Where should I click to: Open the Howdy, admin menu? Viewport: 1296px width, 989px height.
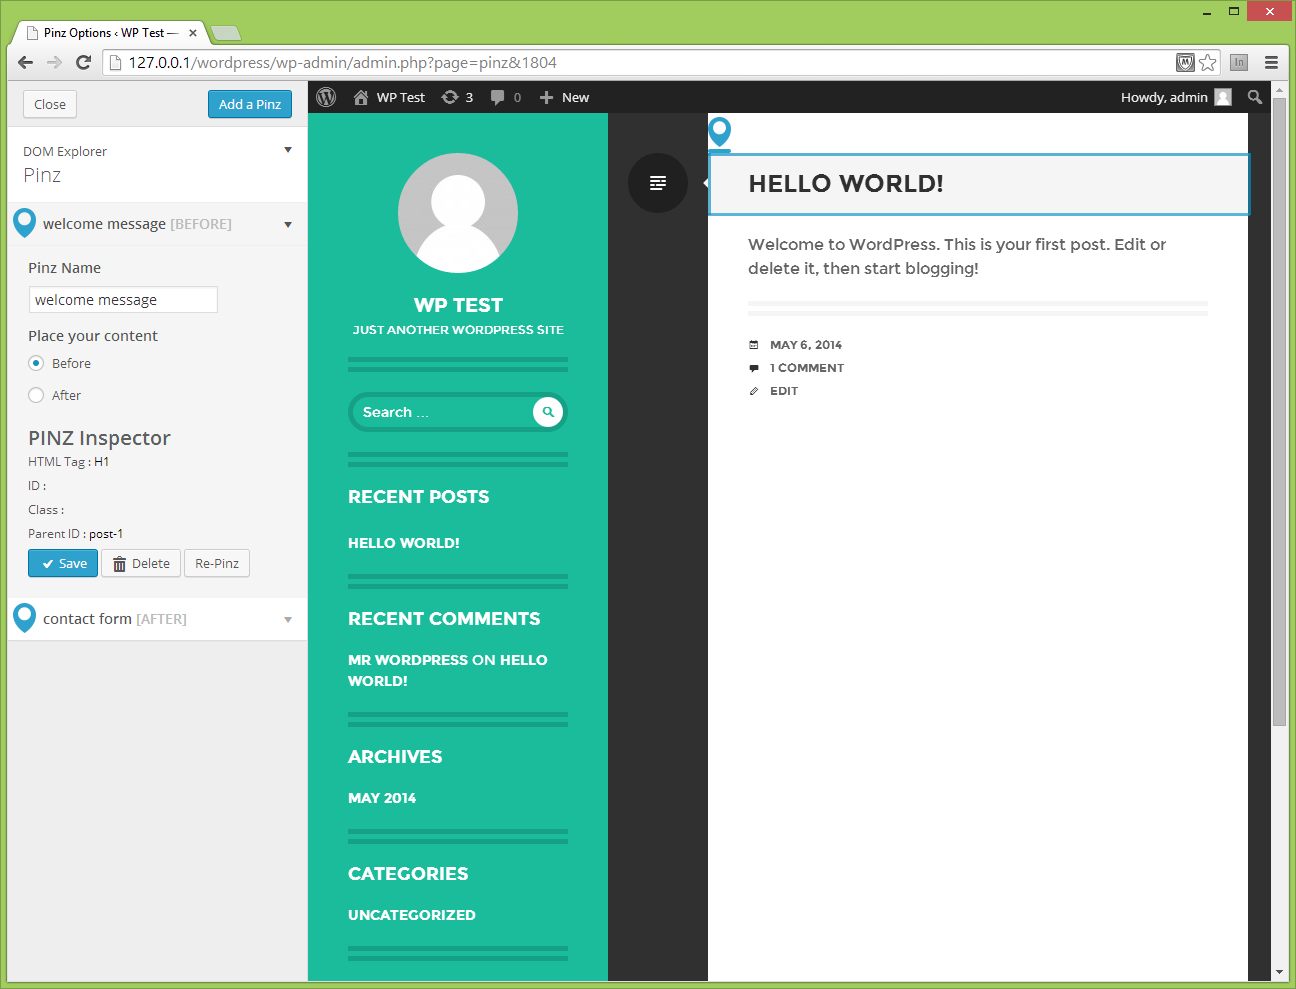[1176, 97]
